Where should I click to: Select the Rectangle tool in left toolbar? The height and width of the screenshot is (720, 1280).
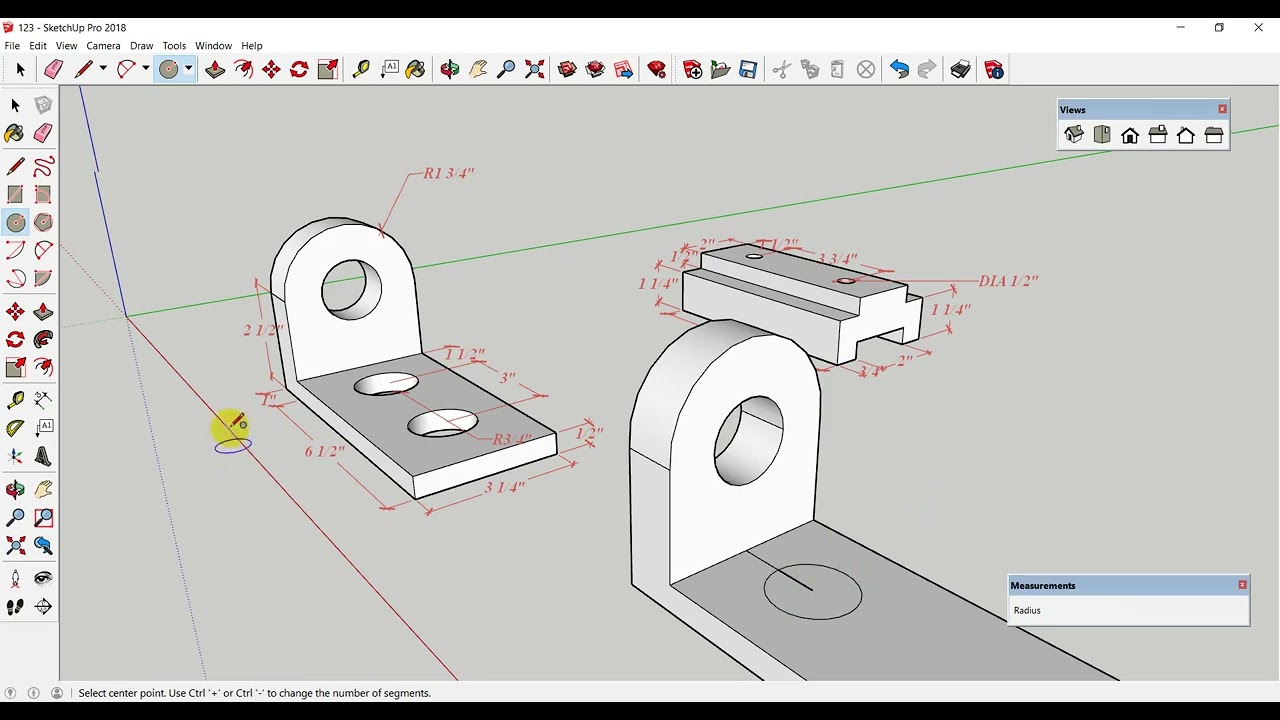click(x=15, y=194)
